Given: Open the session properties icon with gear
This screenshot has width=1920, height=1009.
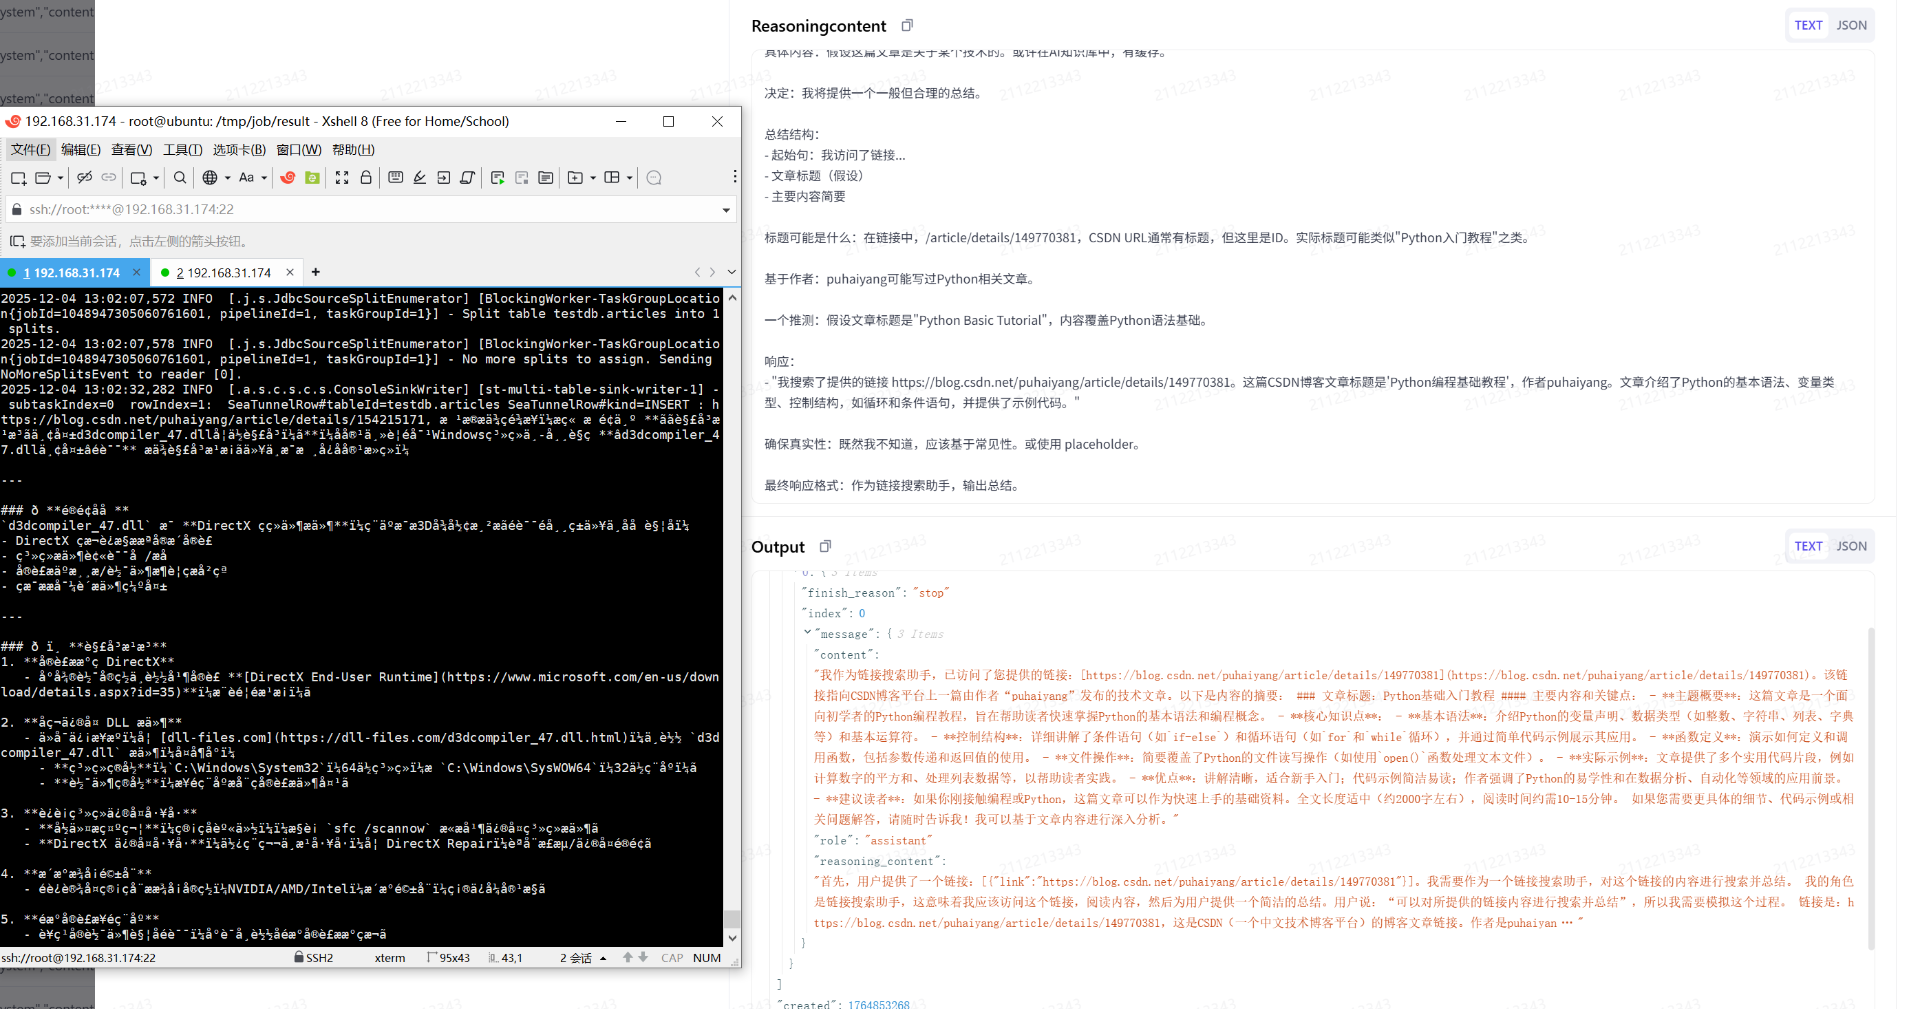Looking at the screenshot, I should click(x=139, y=178).
